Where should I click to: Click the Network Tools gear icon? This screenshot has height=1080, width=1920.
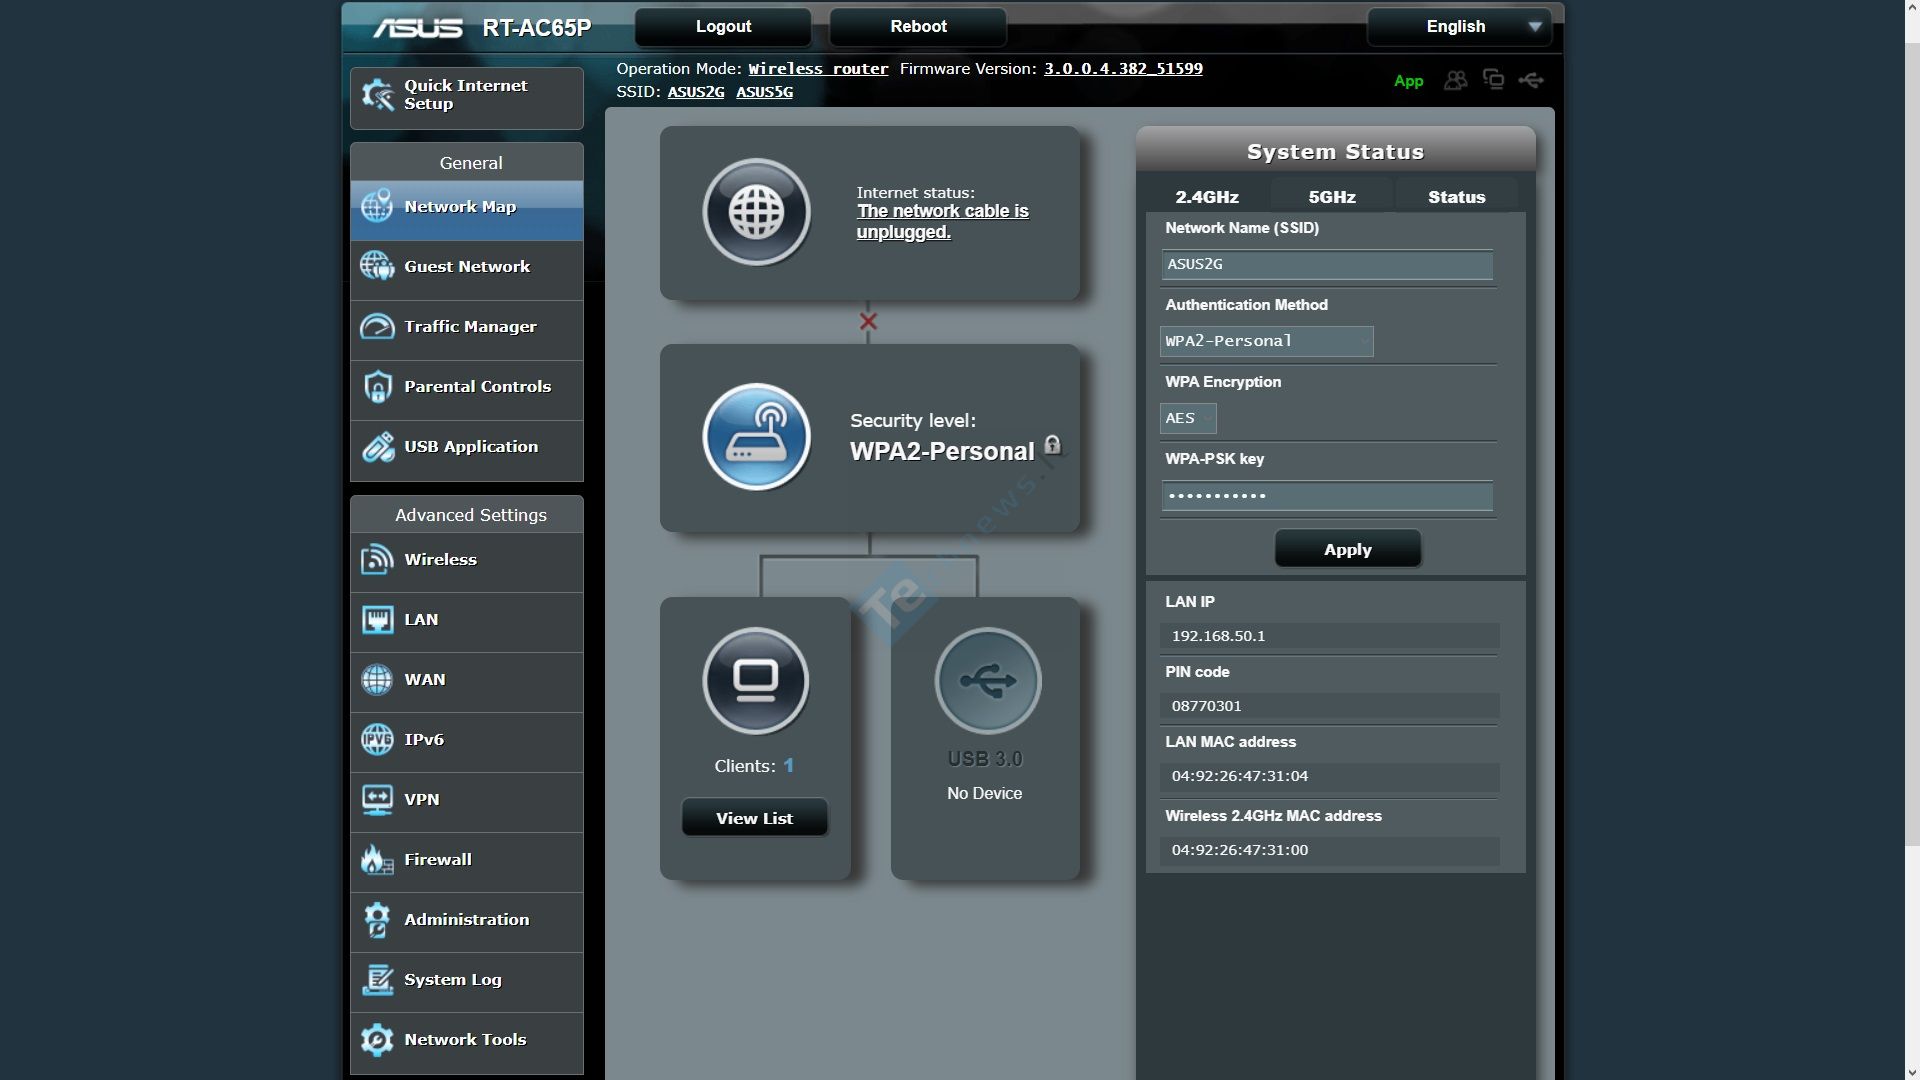tap(377, 1039)
